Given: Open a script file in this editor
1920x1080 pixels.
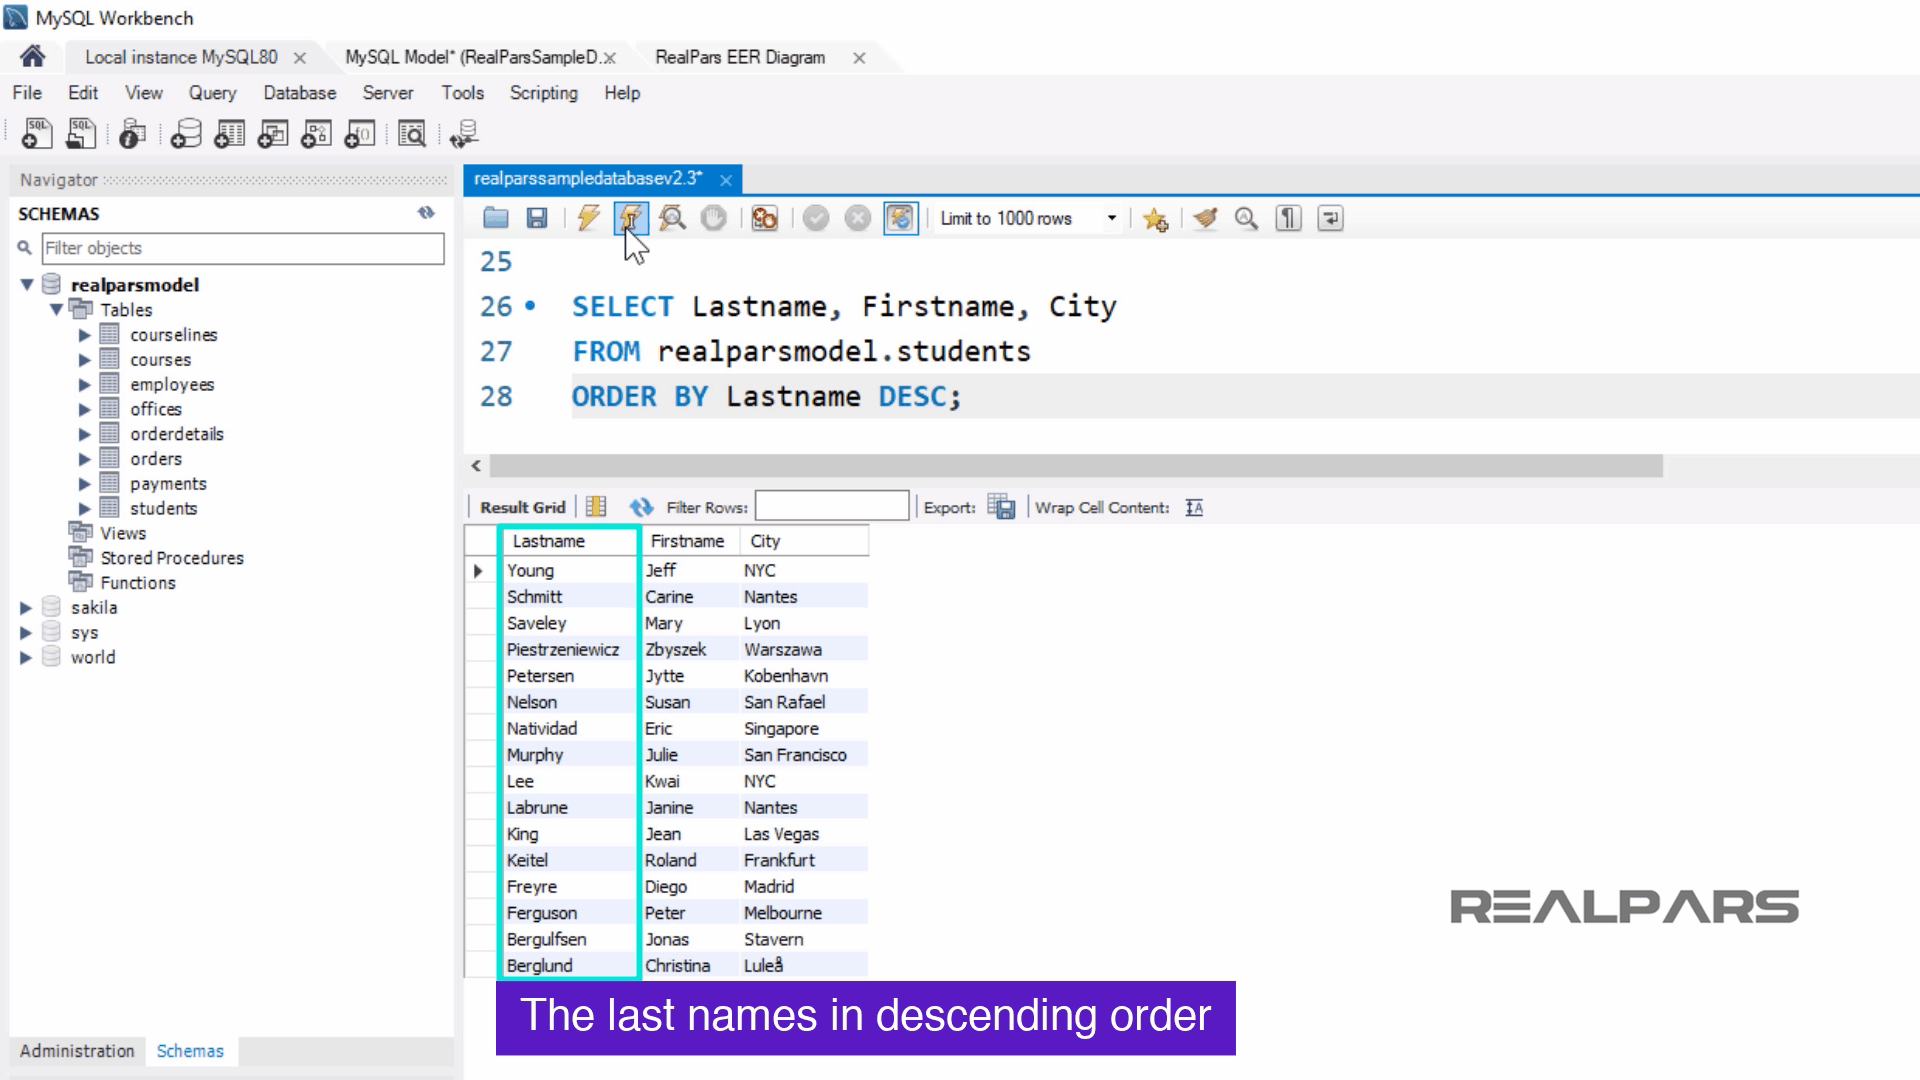Looking at the screenshot, I should pos(496,218).
